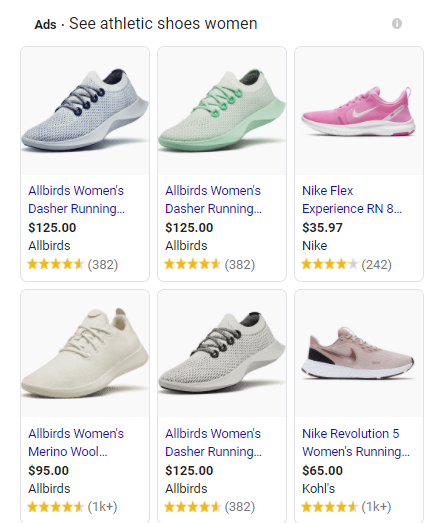Click the $95.00 Merino Wool price

pyautogui.click(x=48, y=470)
